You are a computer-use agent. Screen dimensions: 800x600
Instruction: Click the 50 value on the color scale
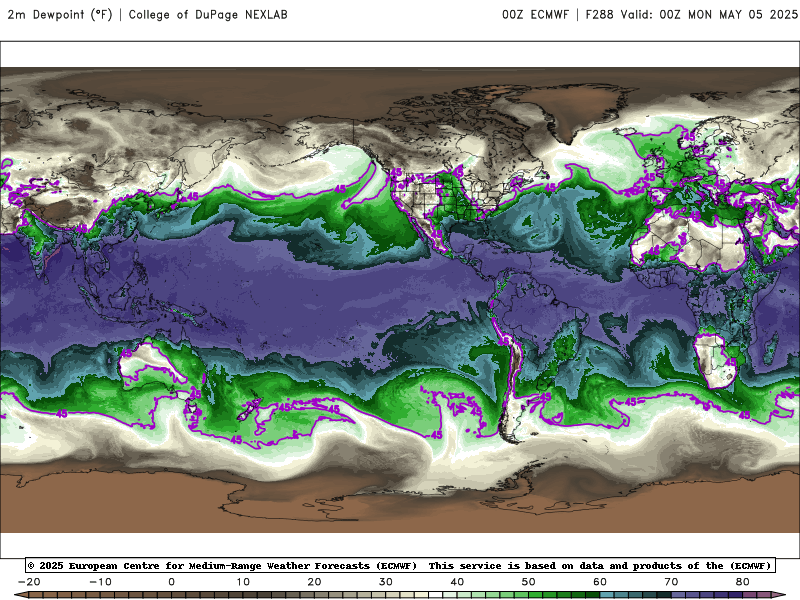[x=529, y=582]
